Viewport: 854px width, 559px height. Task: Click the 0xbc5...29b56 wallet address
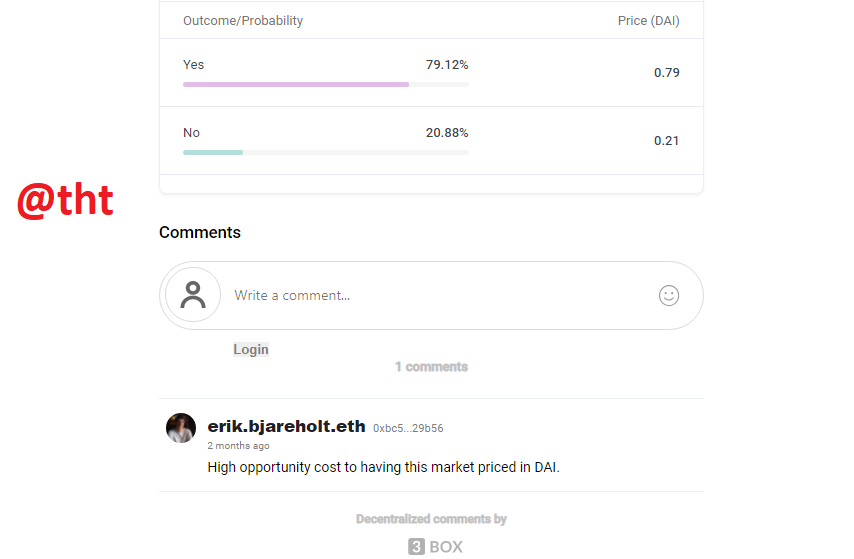[408, 429]
